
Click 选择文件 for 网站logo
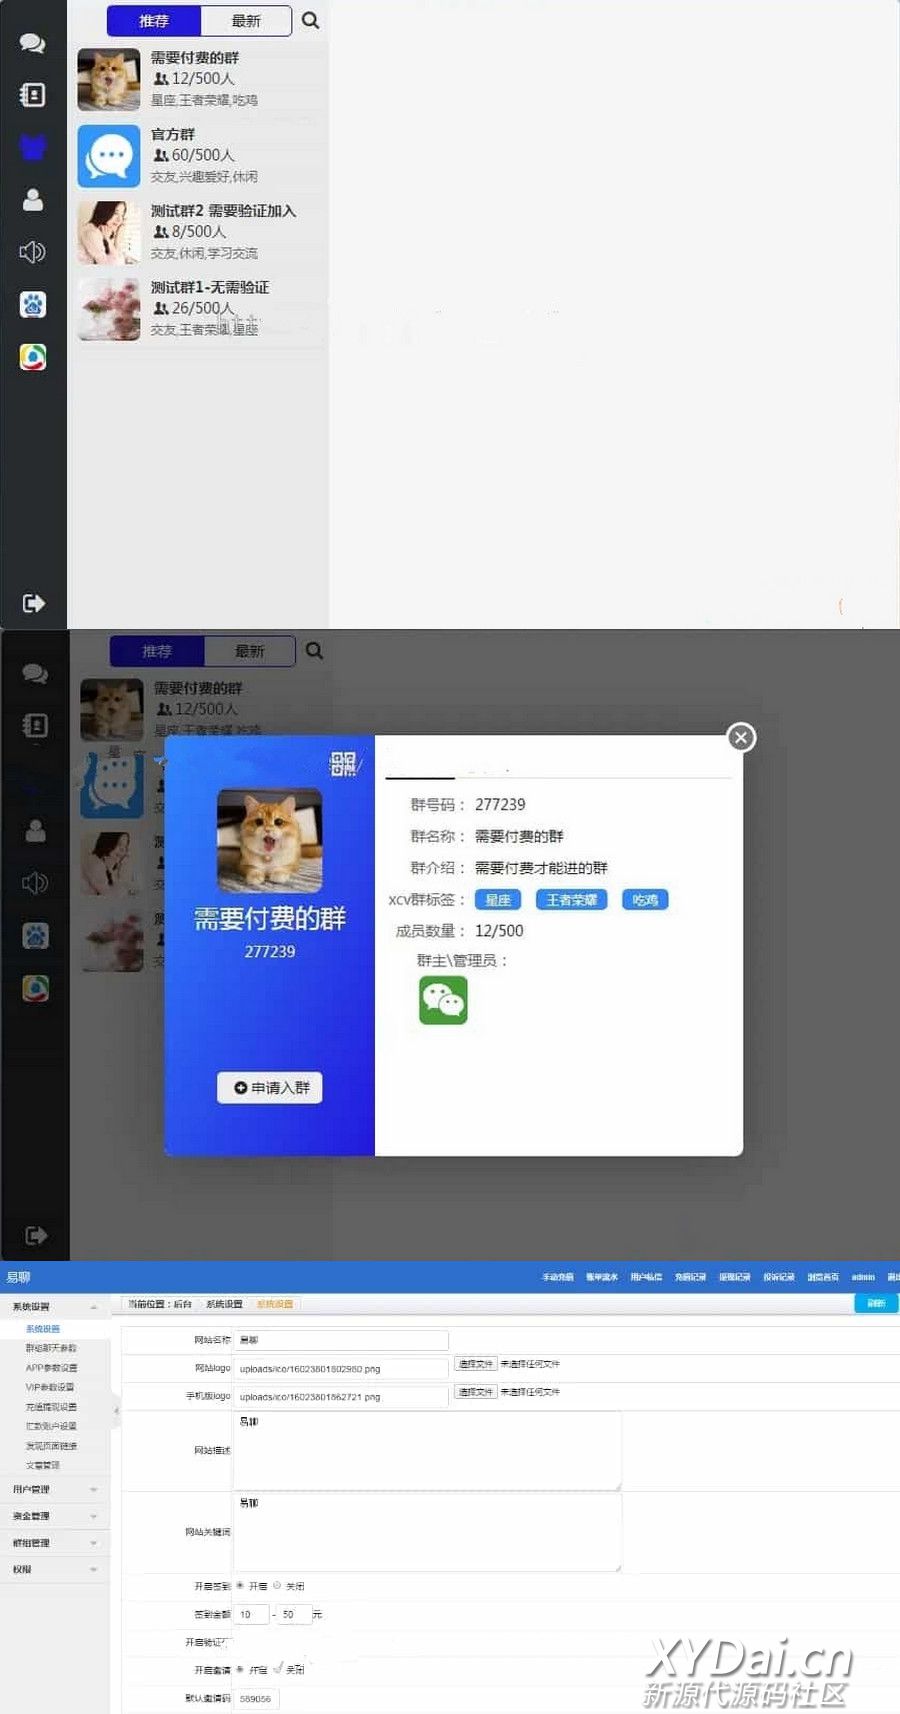pos(475,1364)
